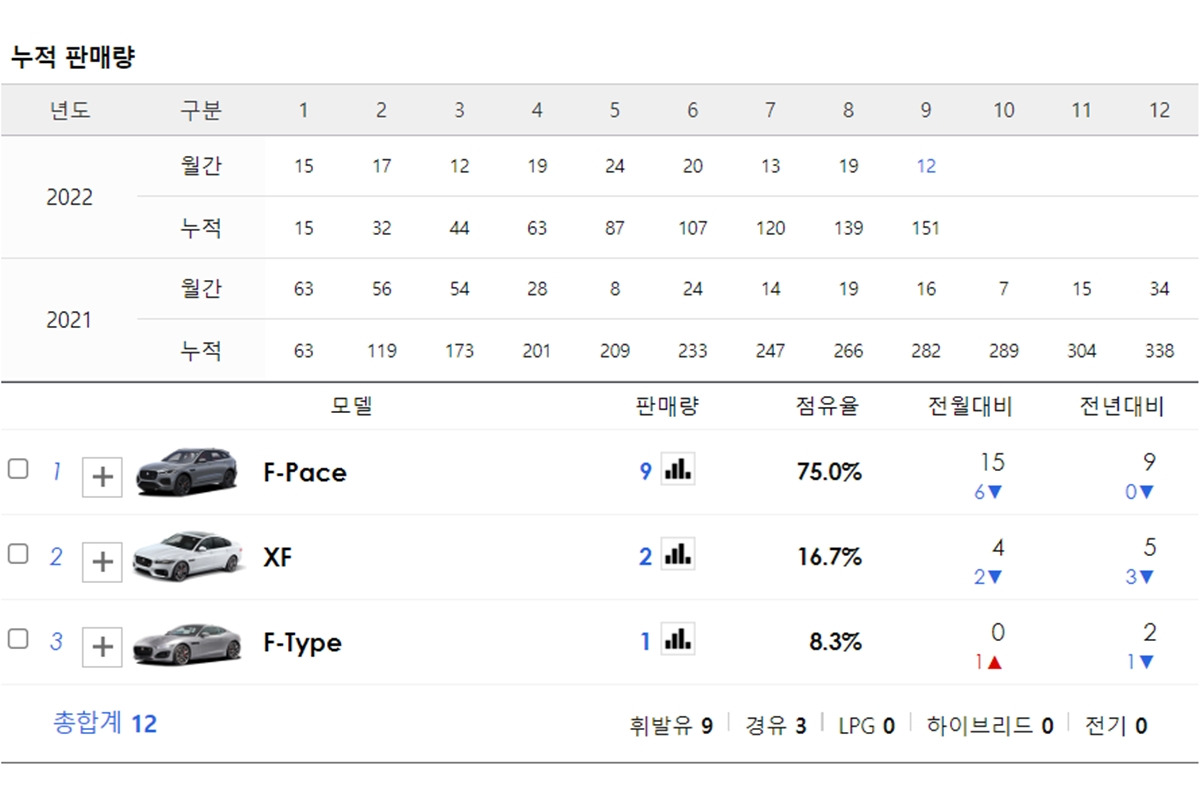The image size is (1200, 800).
Task: Click the bar chart icon next to F-Pace sales
Action: (678, 468)
